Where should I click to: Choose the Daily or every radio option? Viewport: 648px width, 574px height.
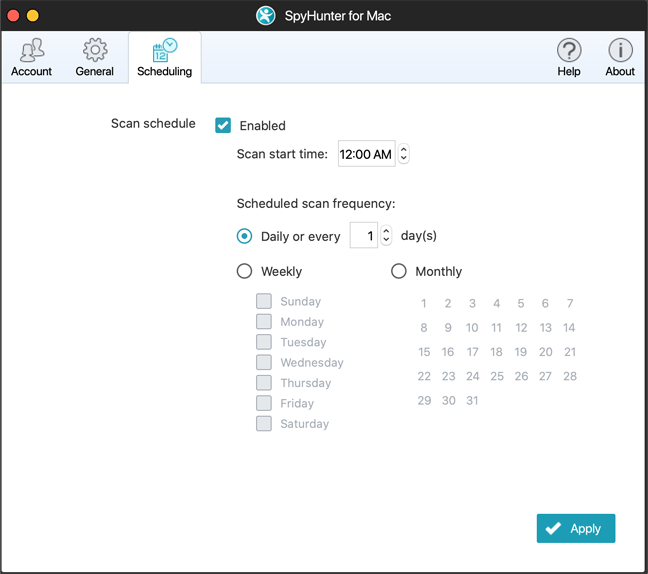point(244,236)
